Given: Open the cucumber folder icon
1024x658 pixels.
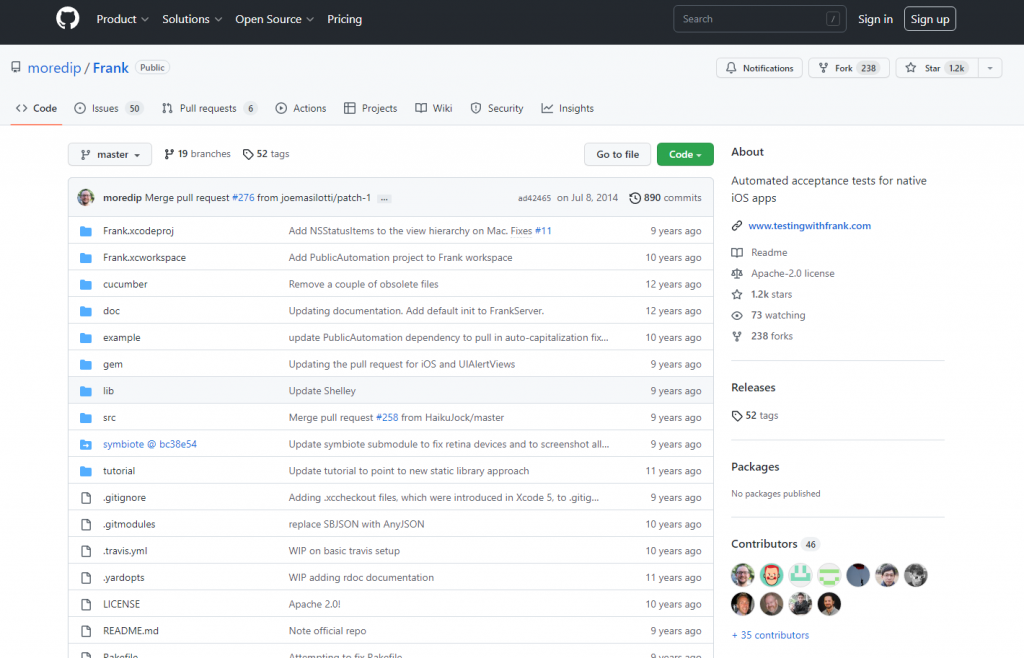Looking at the screenshot, I should point(86,285).
